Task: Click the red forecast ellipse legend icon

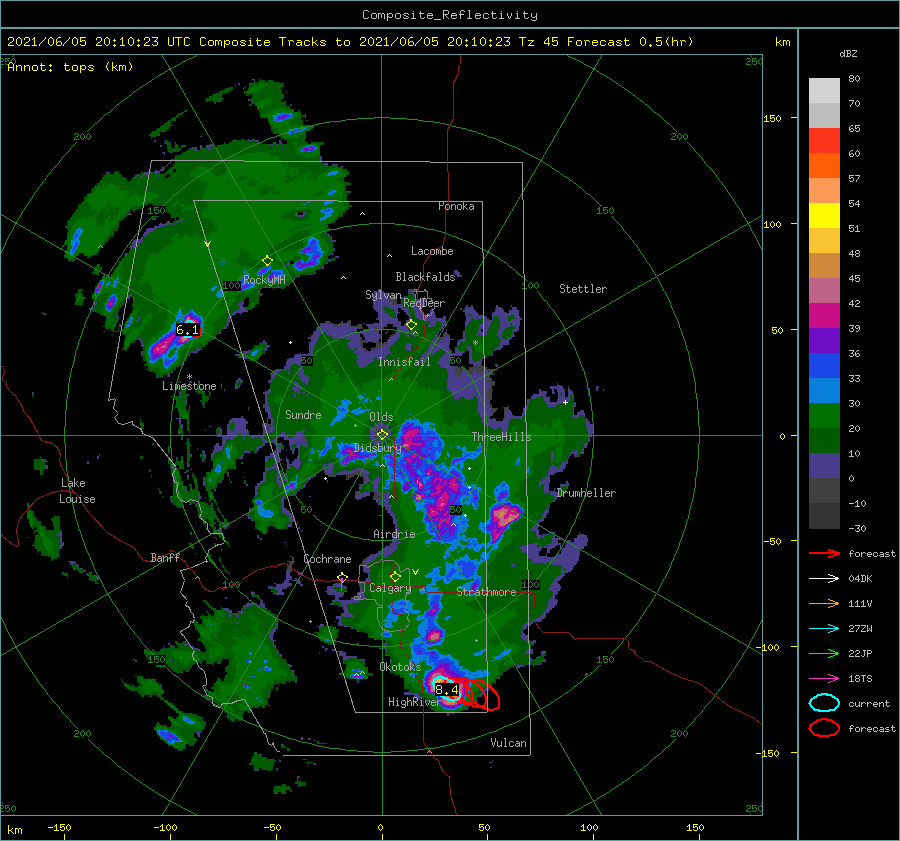Action: [x=824, y=728]
